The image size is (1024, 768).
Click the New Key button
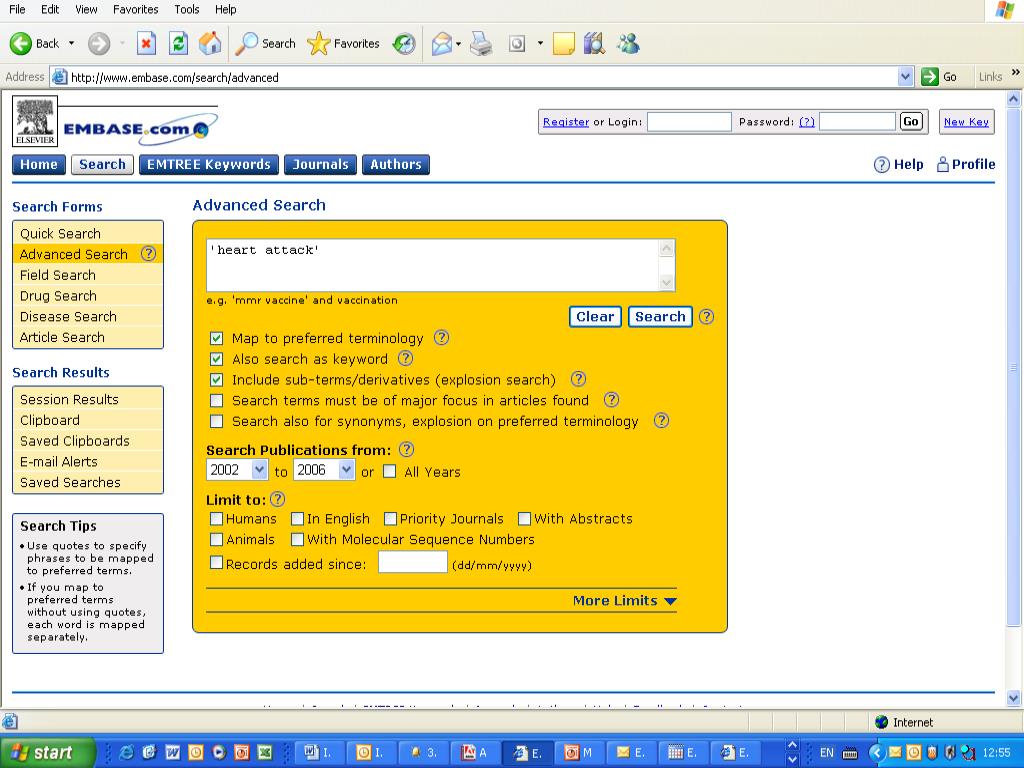coord(967,122)
